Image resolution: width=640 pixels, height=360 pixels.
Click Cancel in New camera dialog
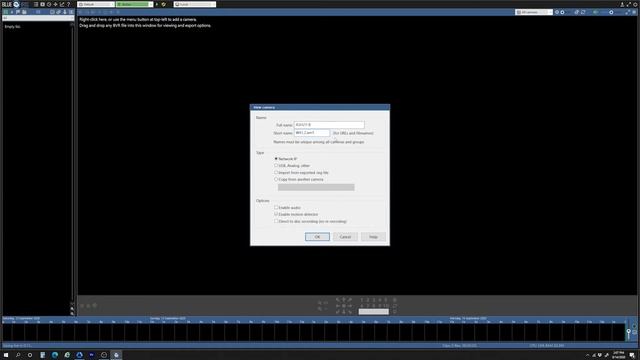[x=345, y=237]
